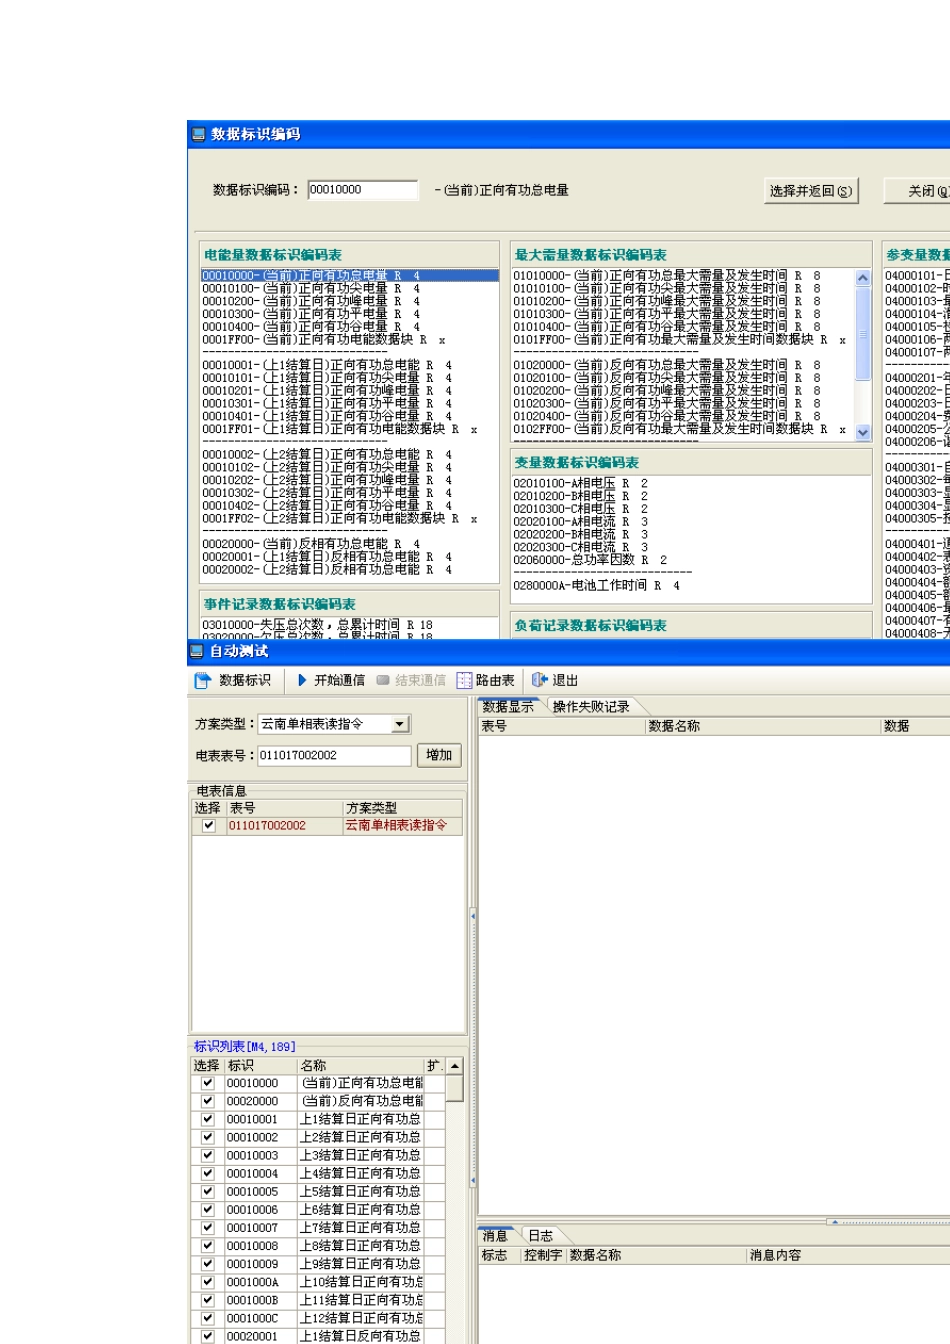
Task: Toggle checkbox for identifier 00010004
Action: (207, 1173)
